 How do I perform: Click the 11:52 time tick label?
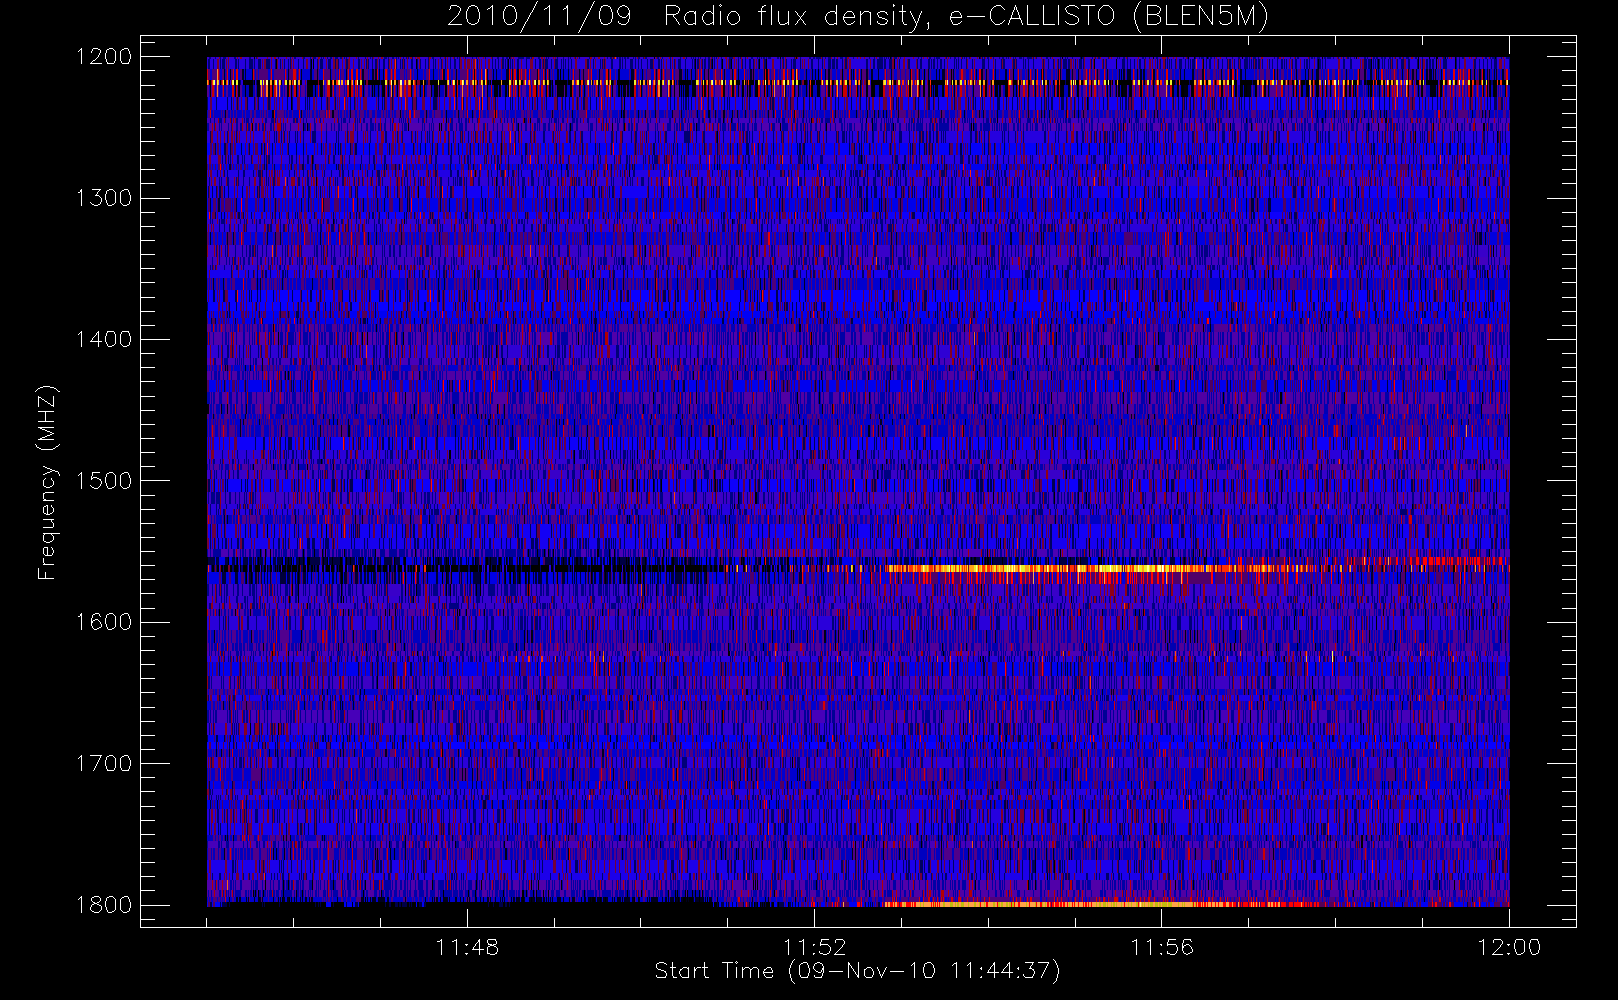[x=815, y=947]
